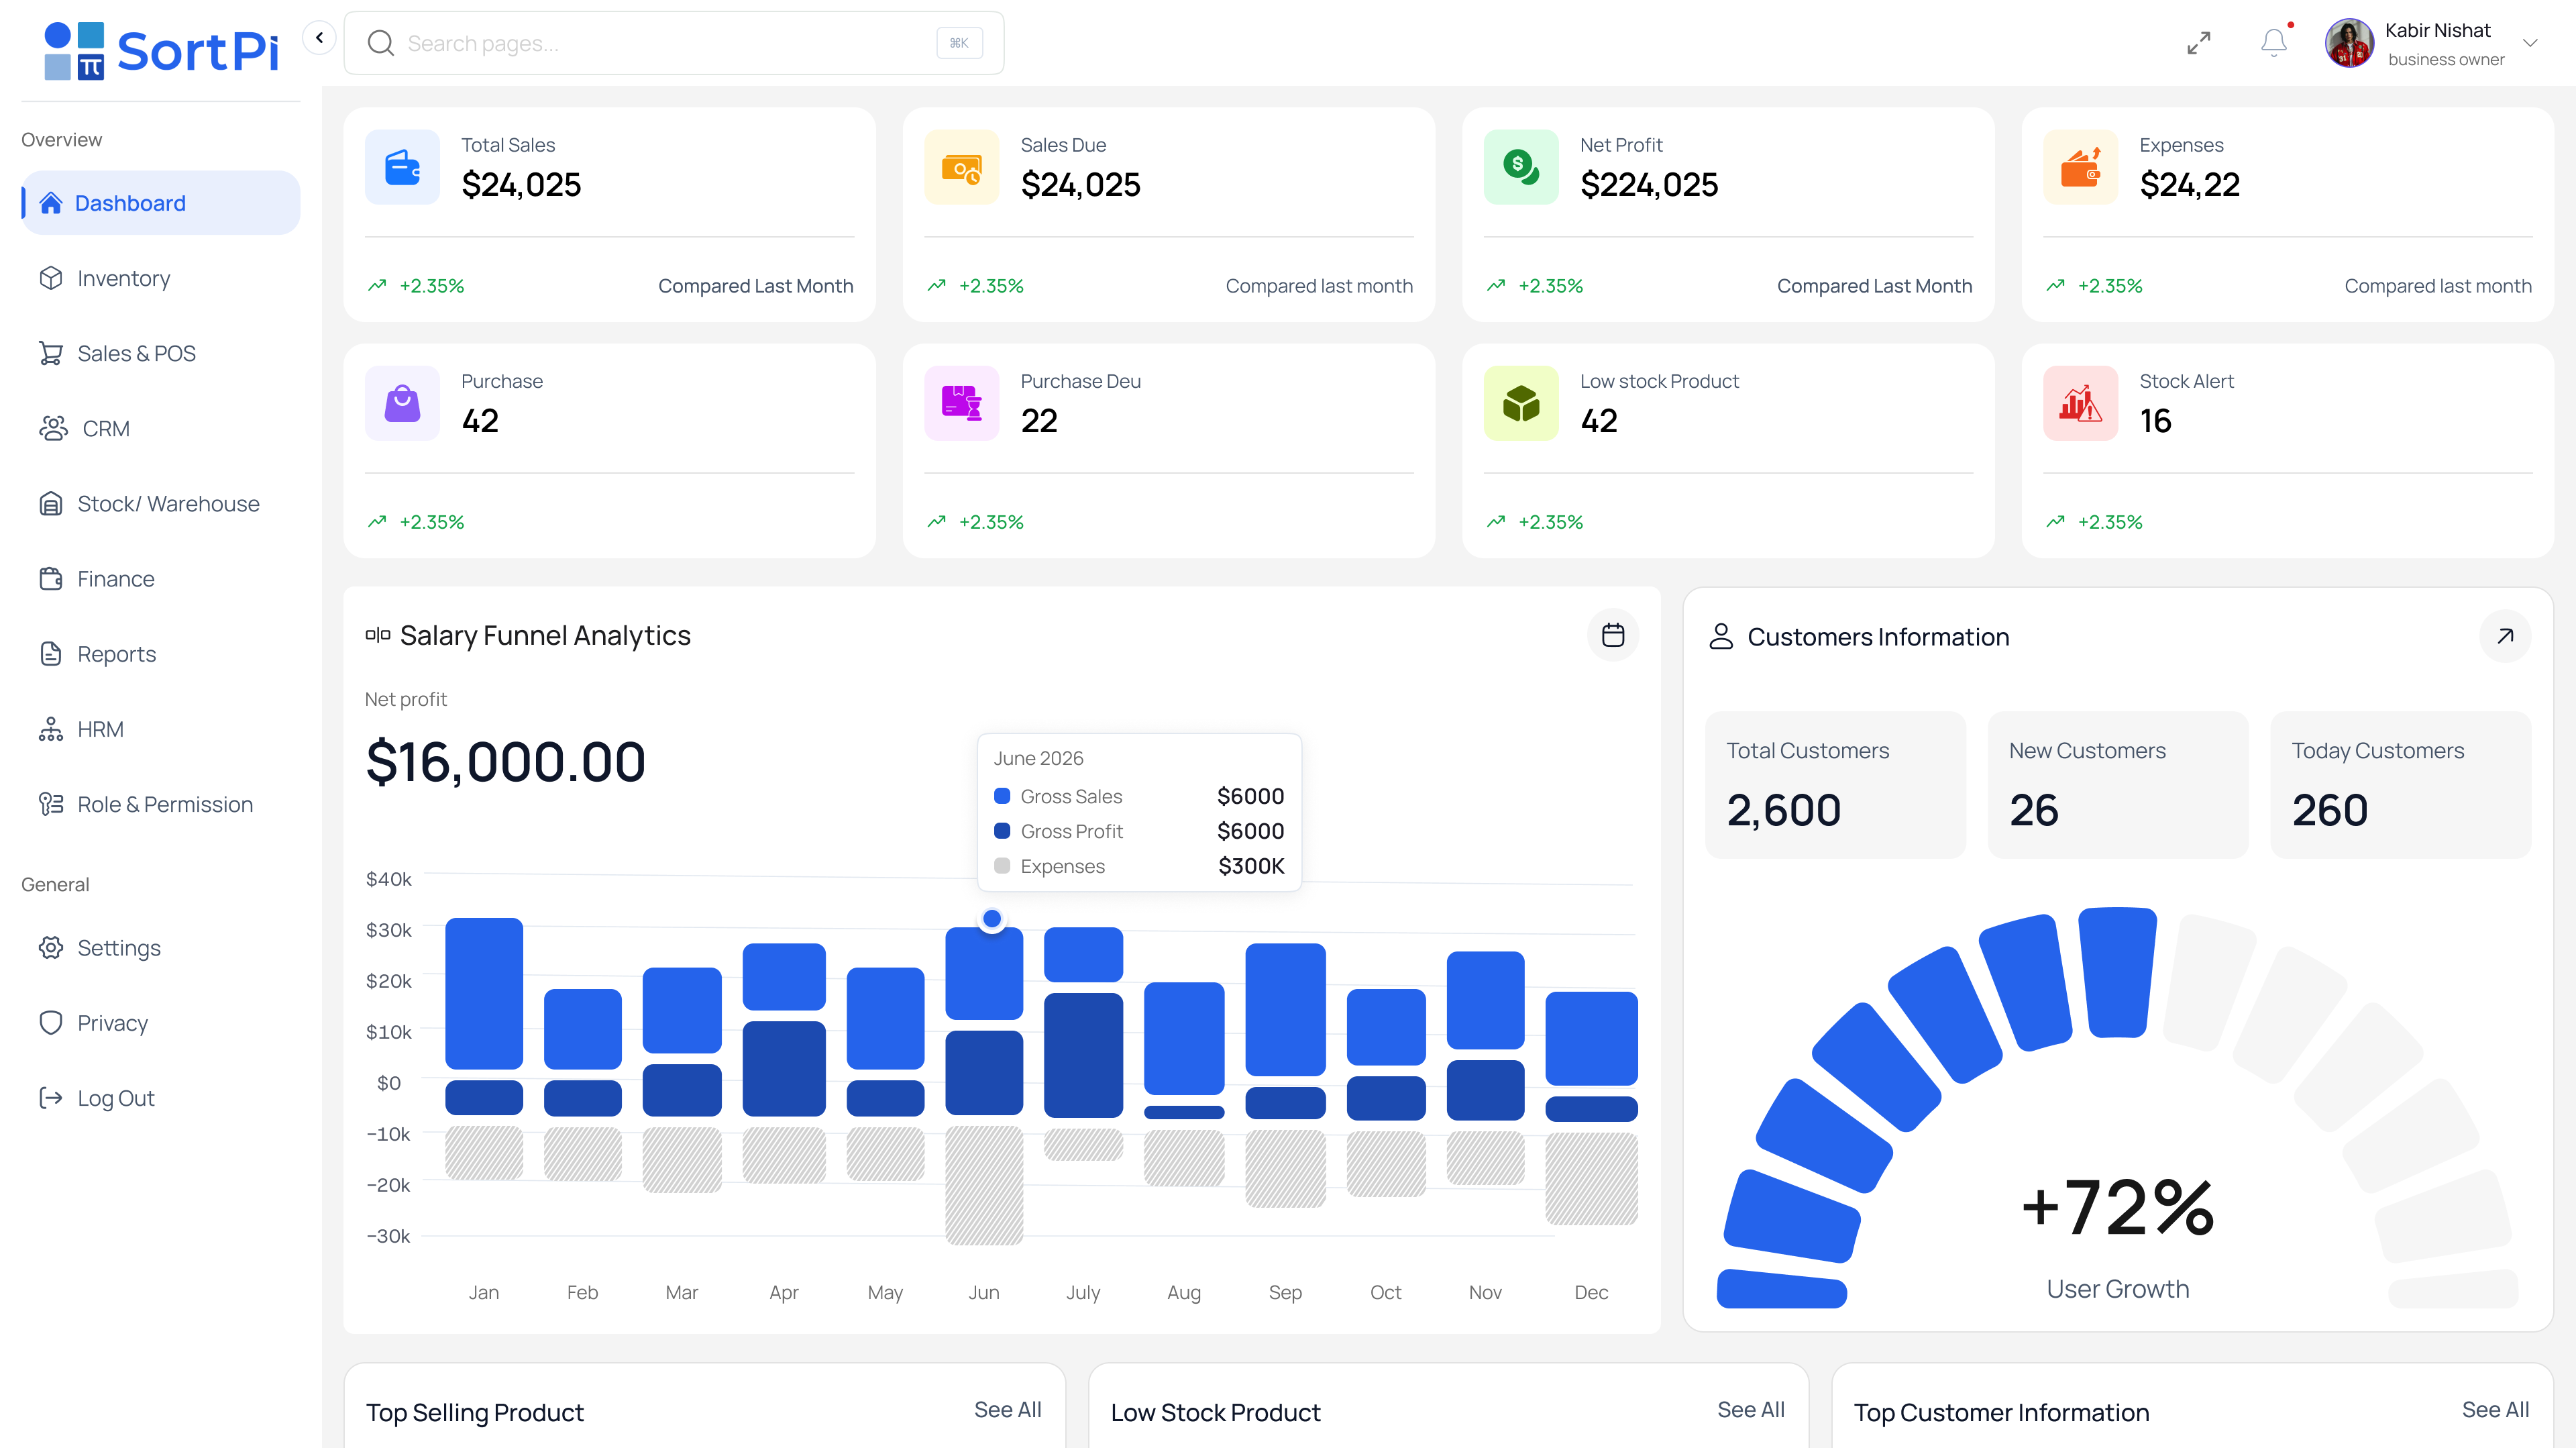Click the ⌘K shortcut badge in search
The width and height of the screenshot is (2576, 1448).
(959, 43)
